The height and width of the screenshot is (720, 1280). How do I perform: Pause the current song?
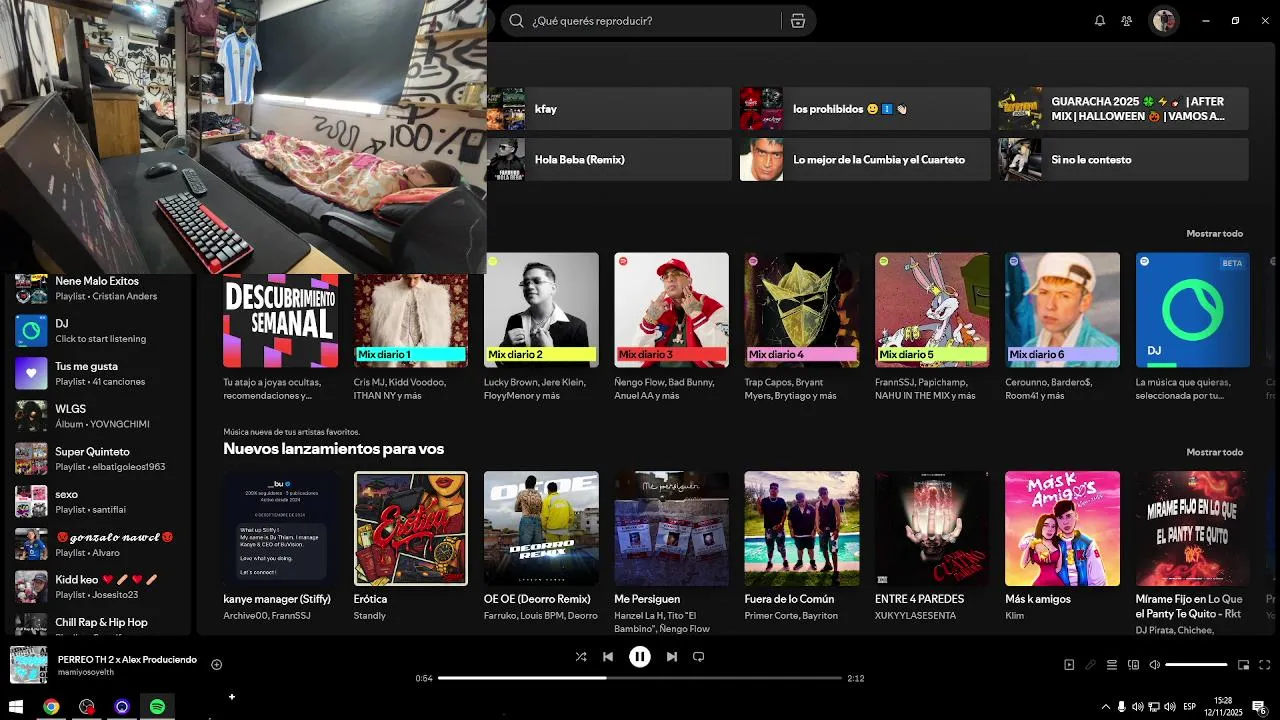coord(640,657)
